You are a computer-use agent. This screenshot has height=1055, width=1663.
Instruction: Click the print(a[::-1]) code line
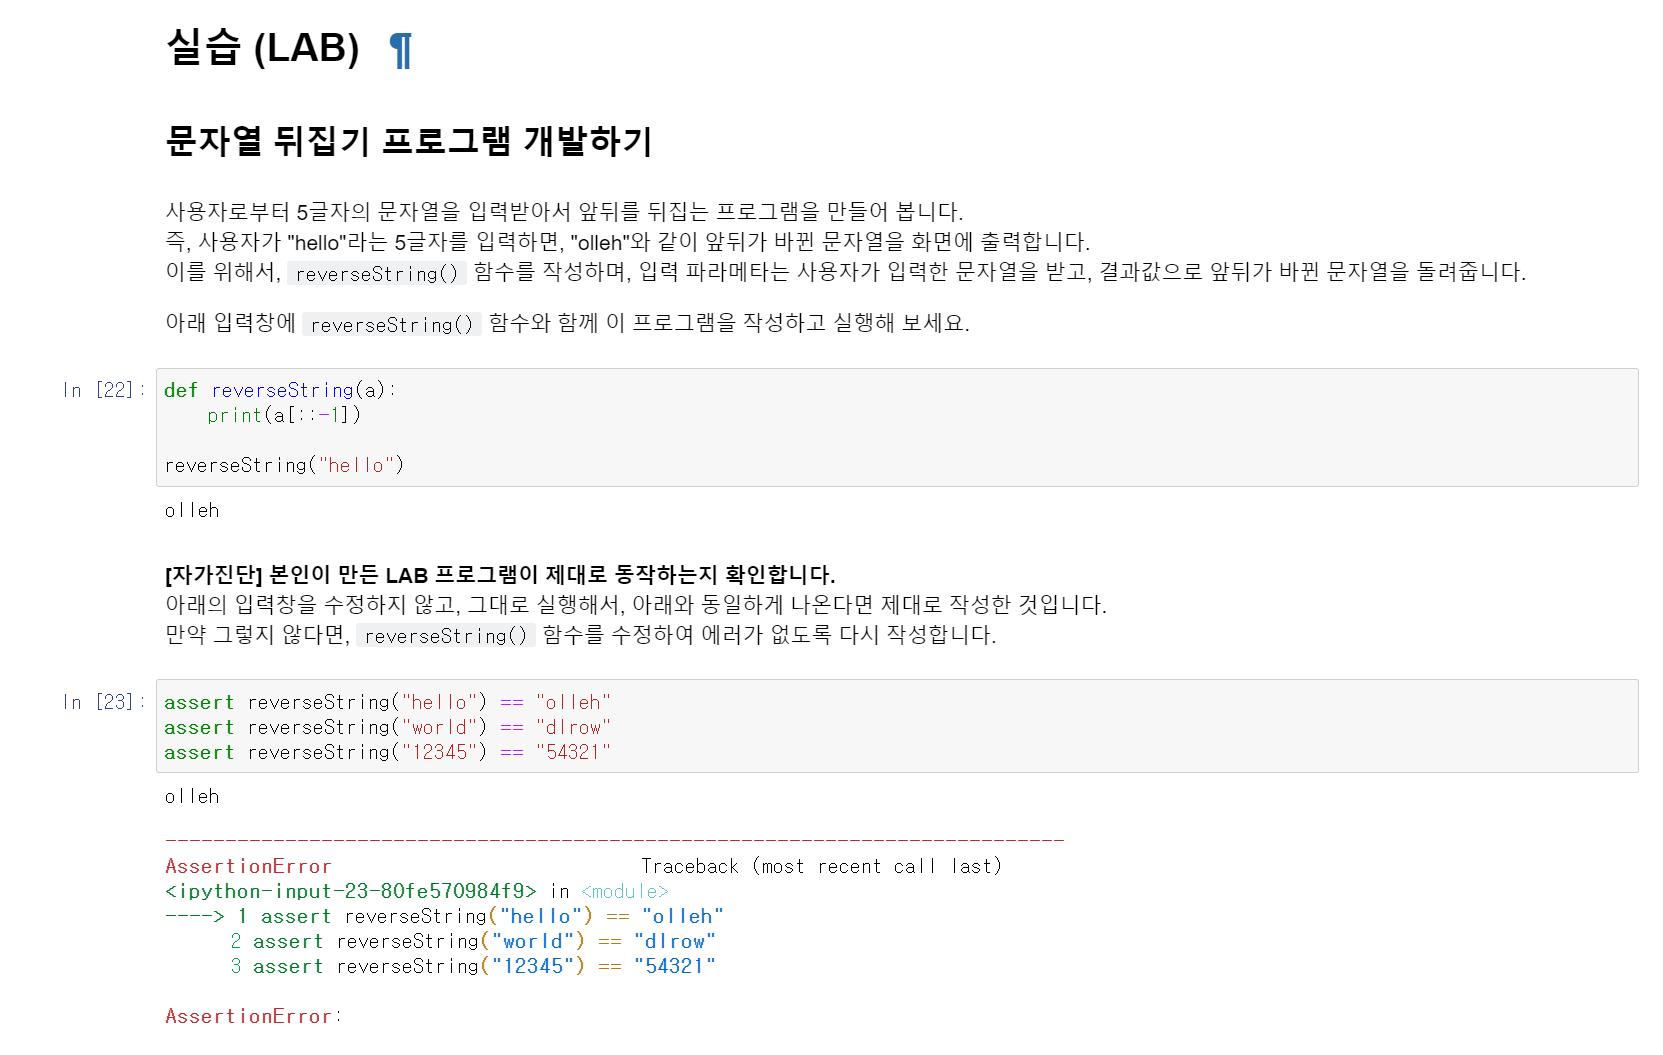point(284,415)
